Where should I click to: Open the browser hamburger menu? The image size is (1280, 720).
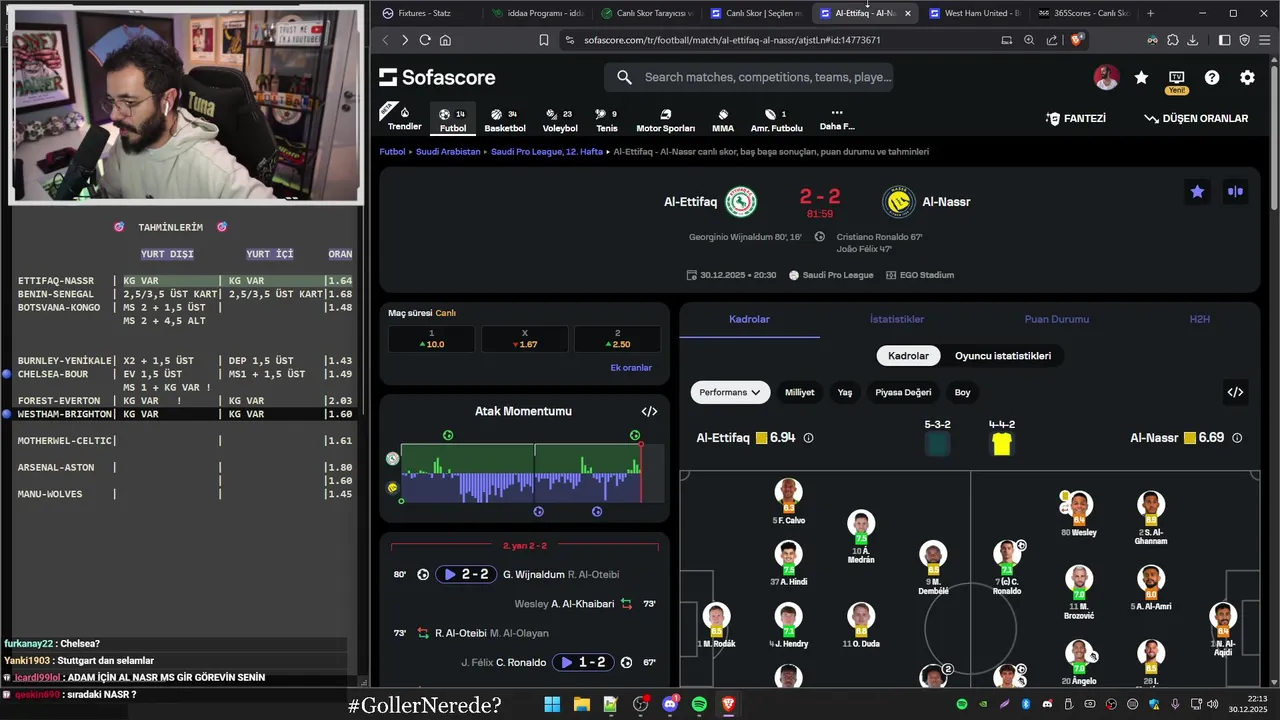(1264, 40)
